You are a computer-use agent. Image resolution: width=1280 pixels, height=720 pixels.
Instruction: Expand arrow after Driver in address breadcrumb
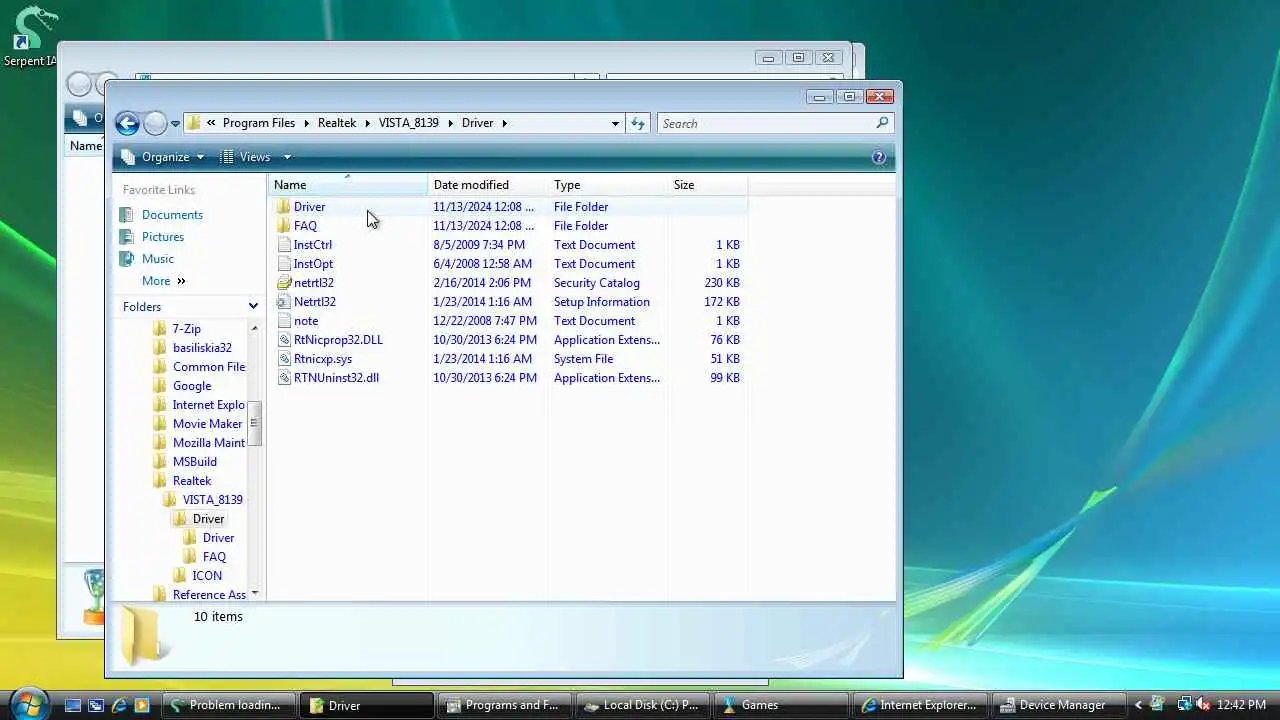(x=505, y=123)
